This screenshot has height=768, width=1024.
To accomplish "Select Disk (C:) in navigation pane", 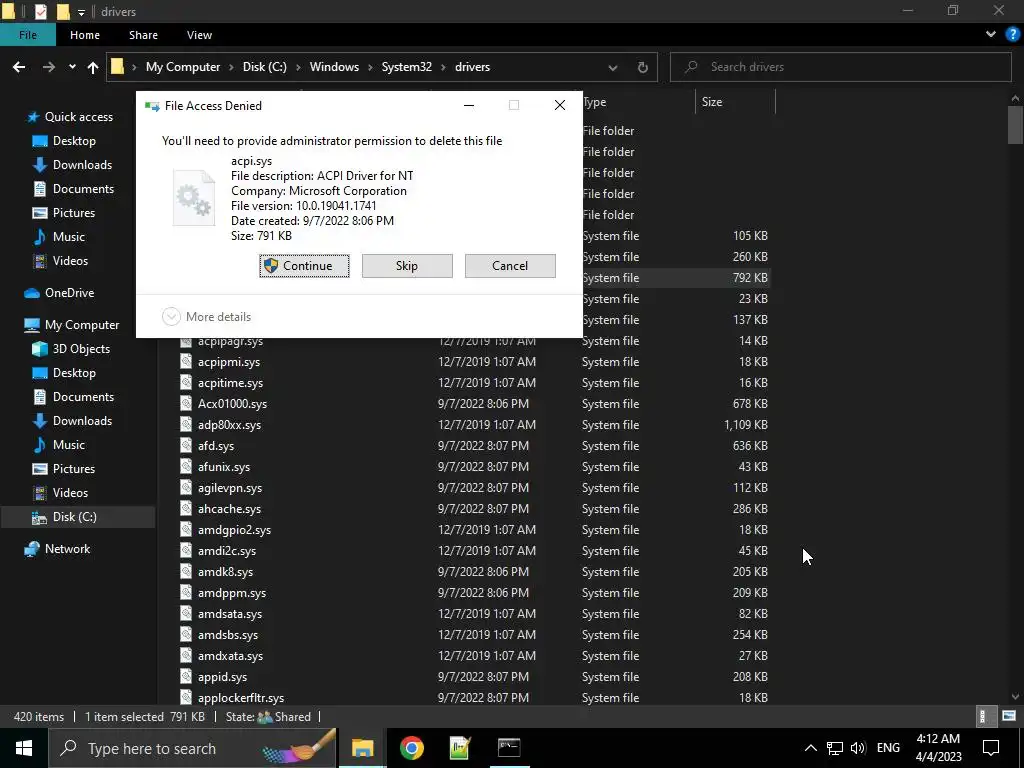I will coord(74,517).
